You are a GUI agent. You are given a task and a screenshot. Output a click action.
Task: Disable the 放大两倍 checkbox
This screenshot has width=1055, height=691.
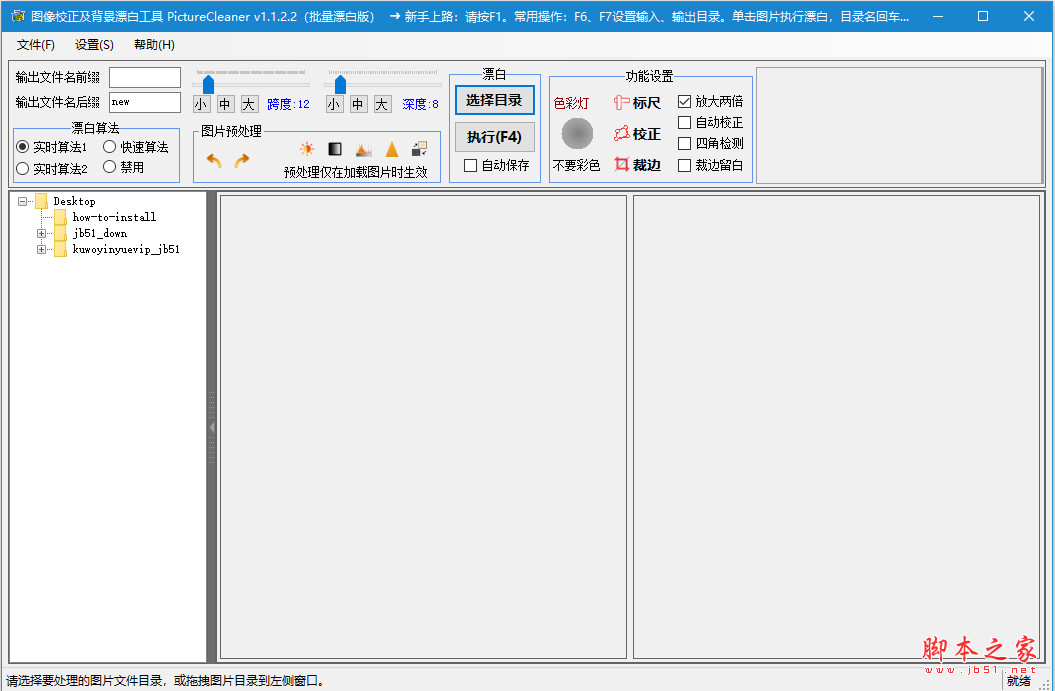[685, 101]
